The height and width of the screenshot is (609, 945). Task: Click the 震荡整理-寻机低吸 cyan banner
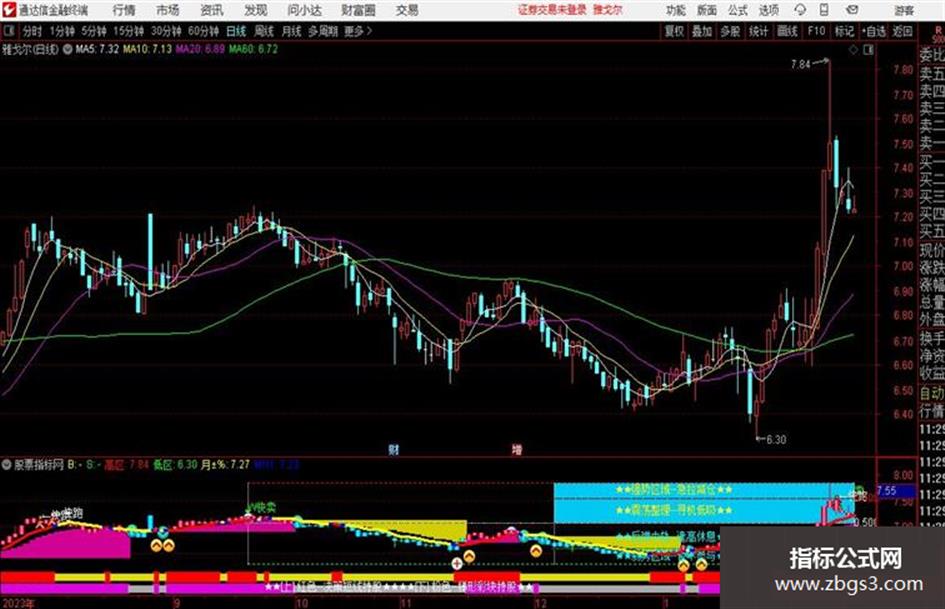[x=674, y=510]
